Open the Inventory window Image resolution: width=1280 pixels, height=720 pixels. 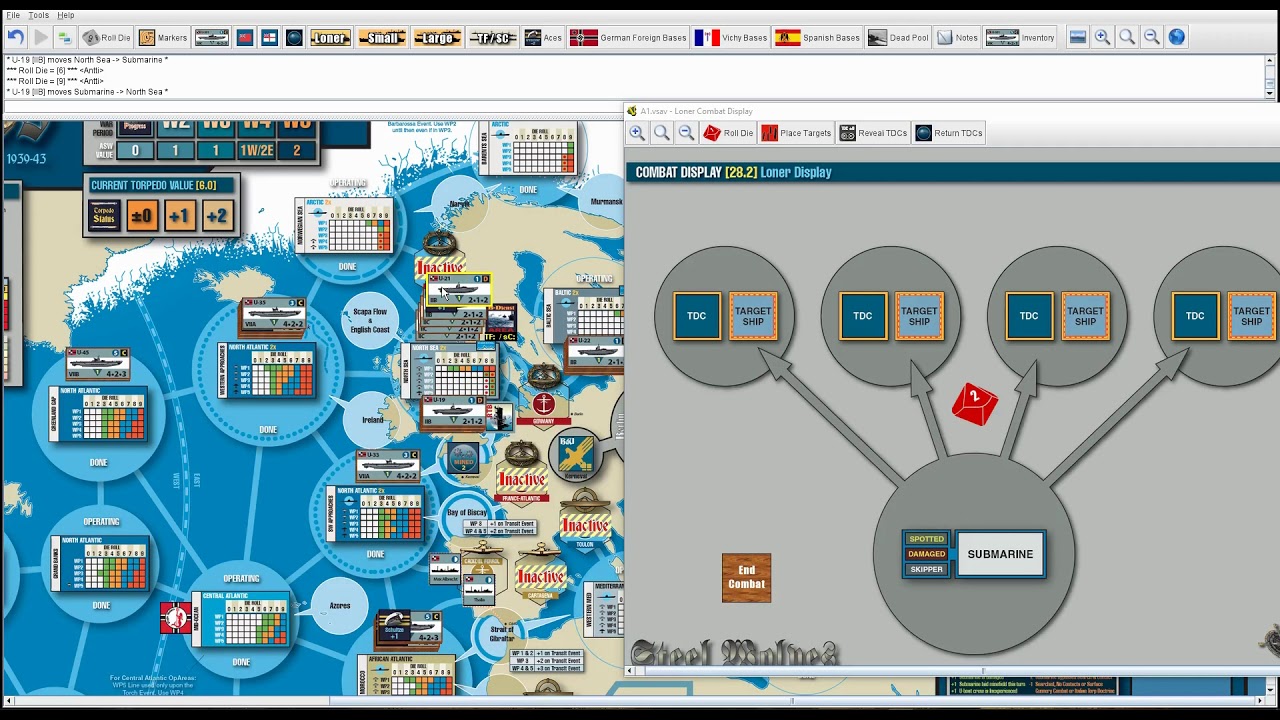[x=1021, y=38]
